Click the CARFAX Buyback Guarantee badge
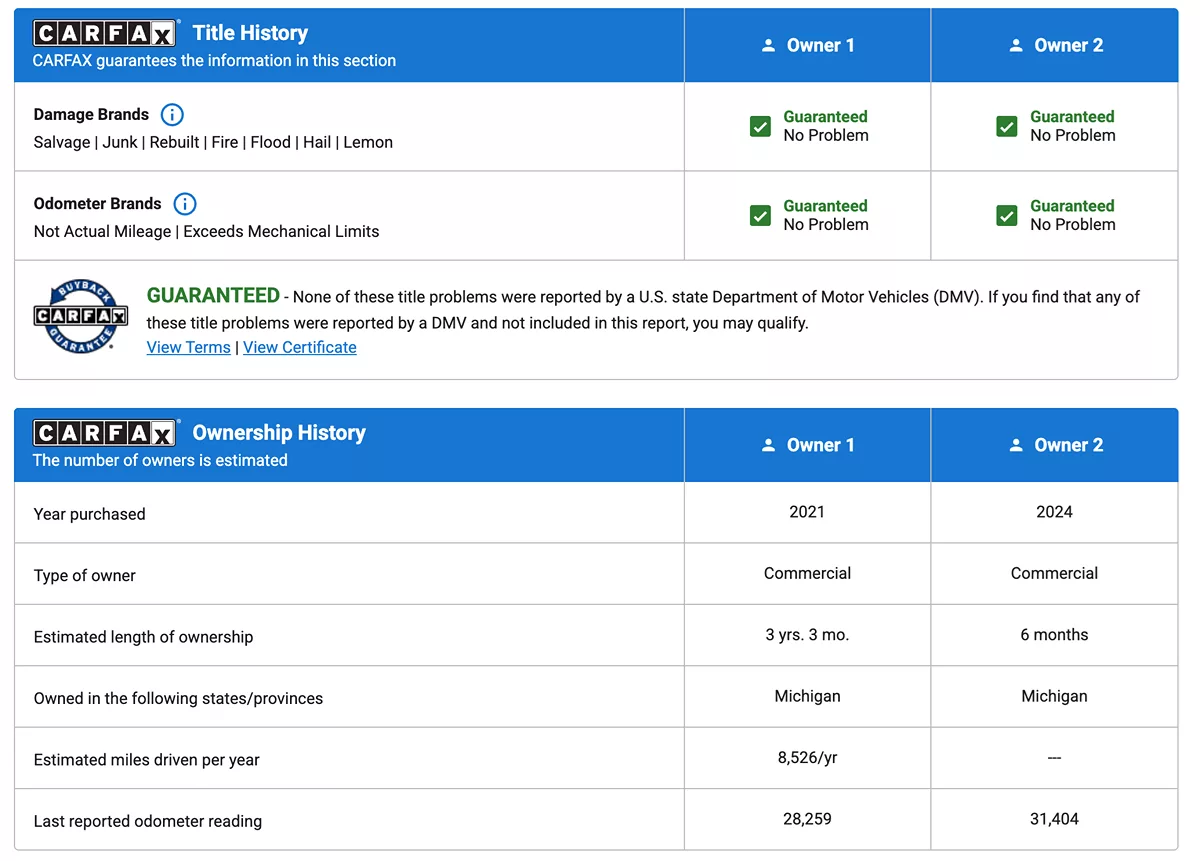The image size is (1200, 861). [x=80, y=317]
